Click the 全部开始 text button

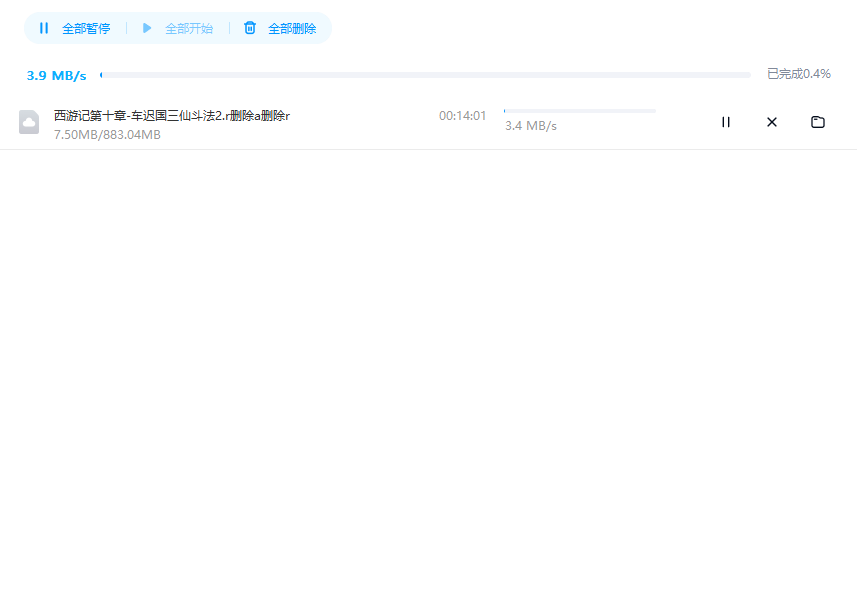tap(189, 29)
